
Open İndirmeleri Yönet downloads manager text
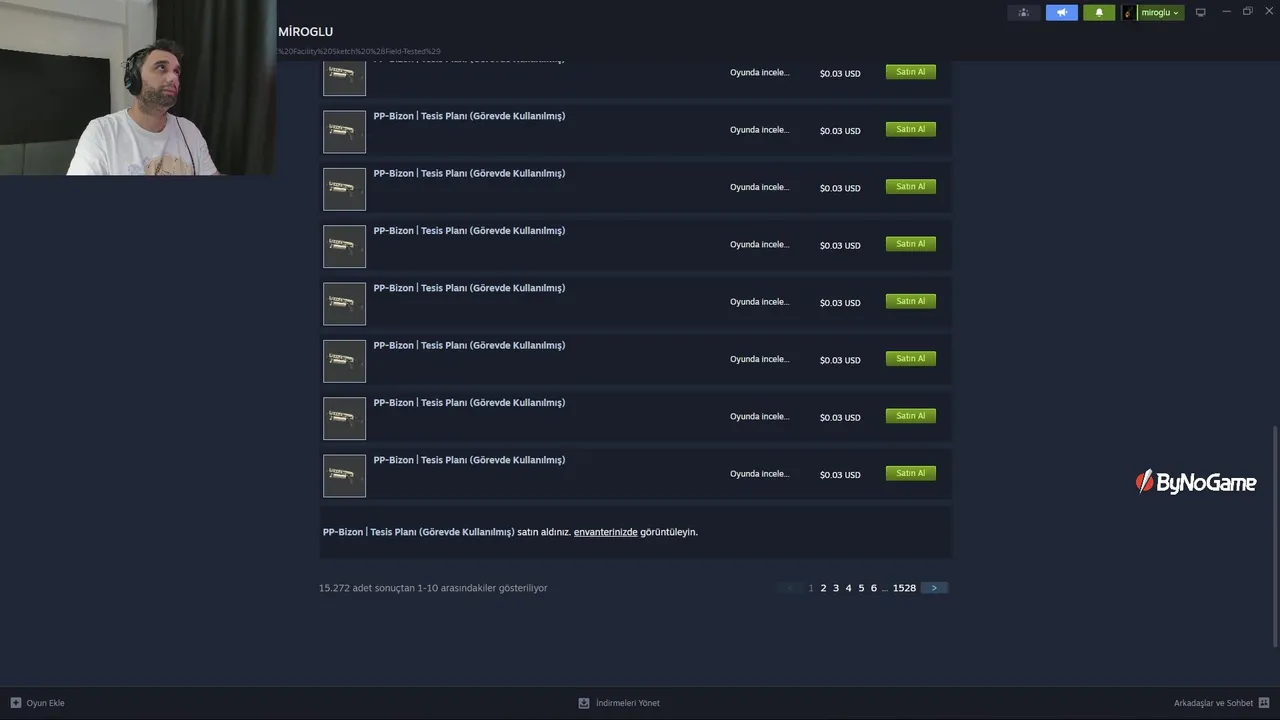(627, 703)
